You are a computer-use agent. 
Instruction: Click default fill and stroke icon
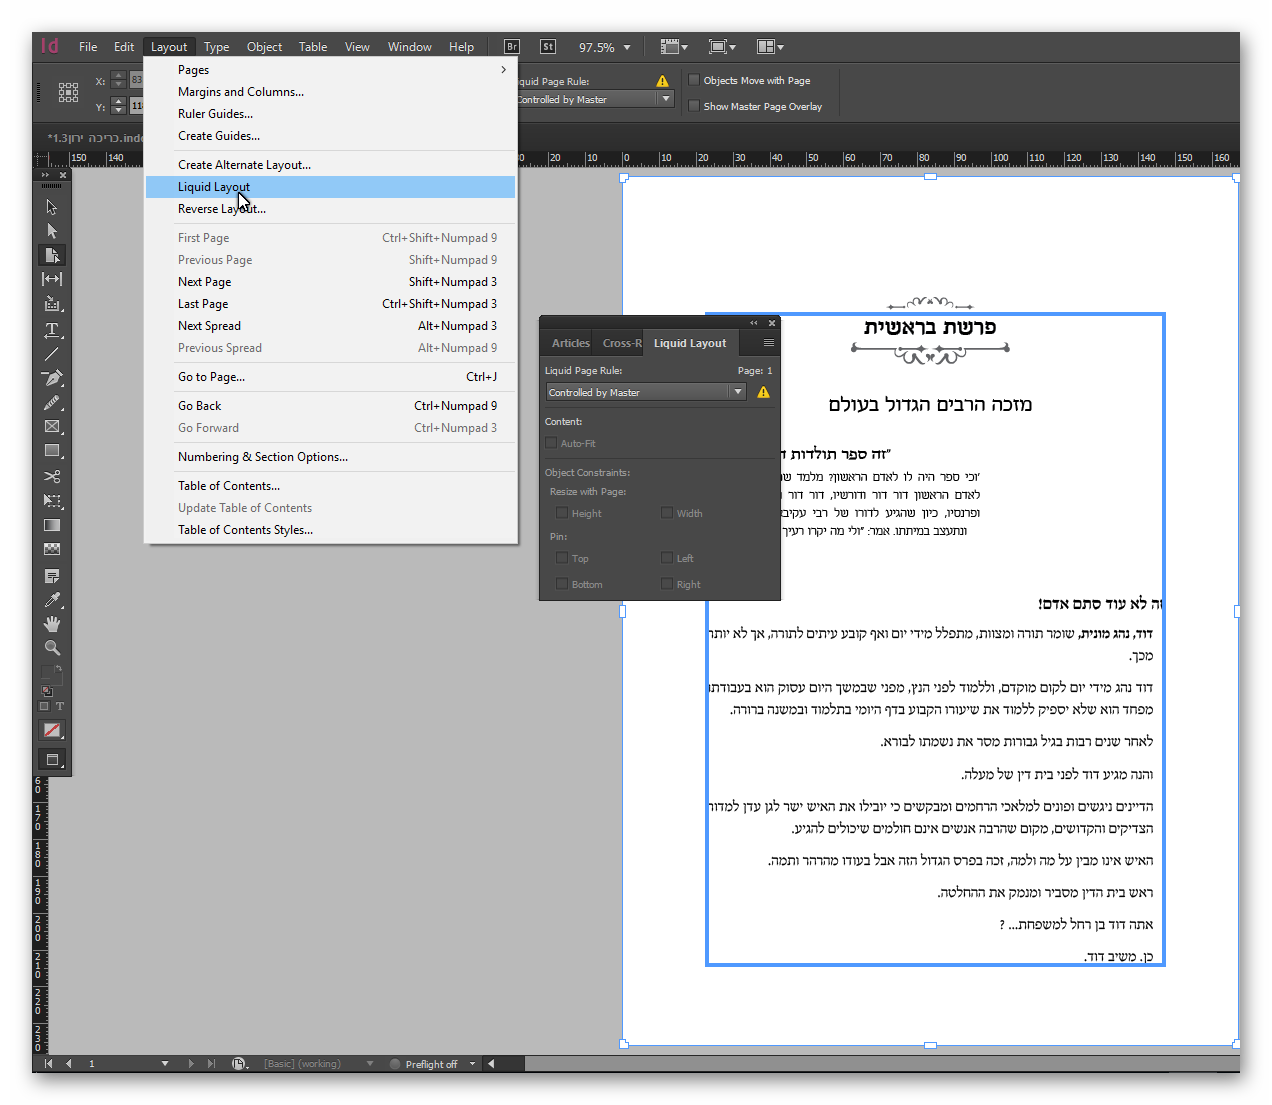click(x=46, y=691)
